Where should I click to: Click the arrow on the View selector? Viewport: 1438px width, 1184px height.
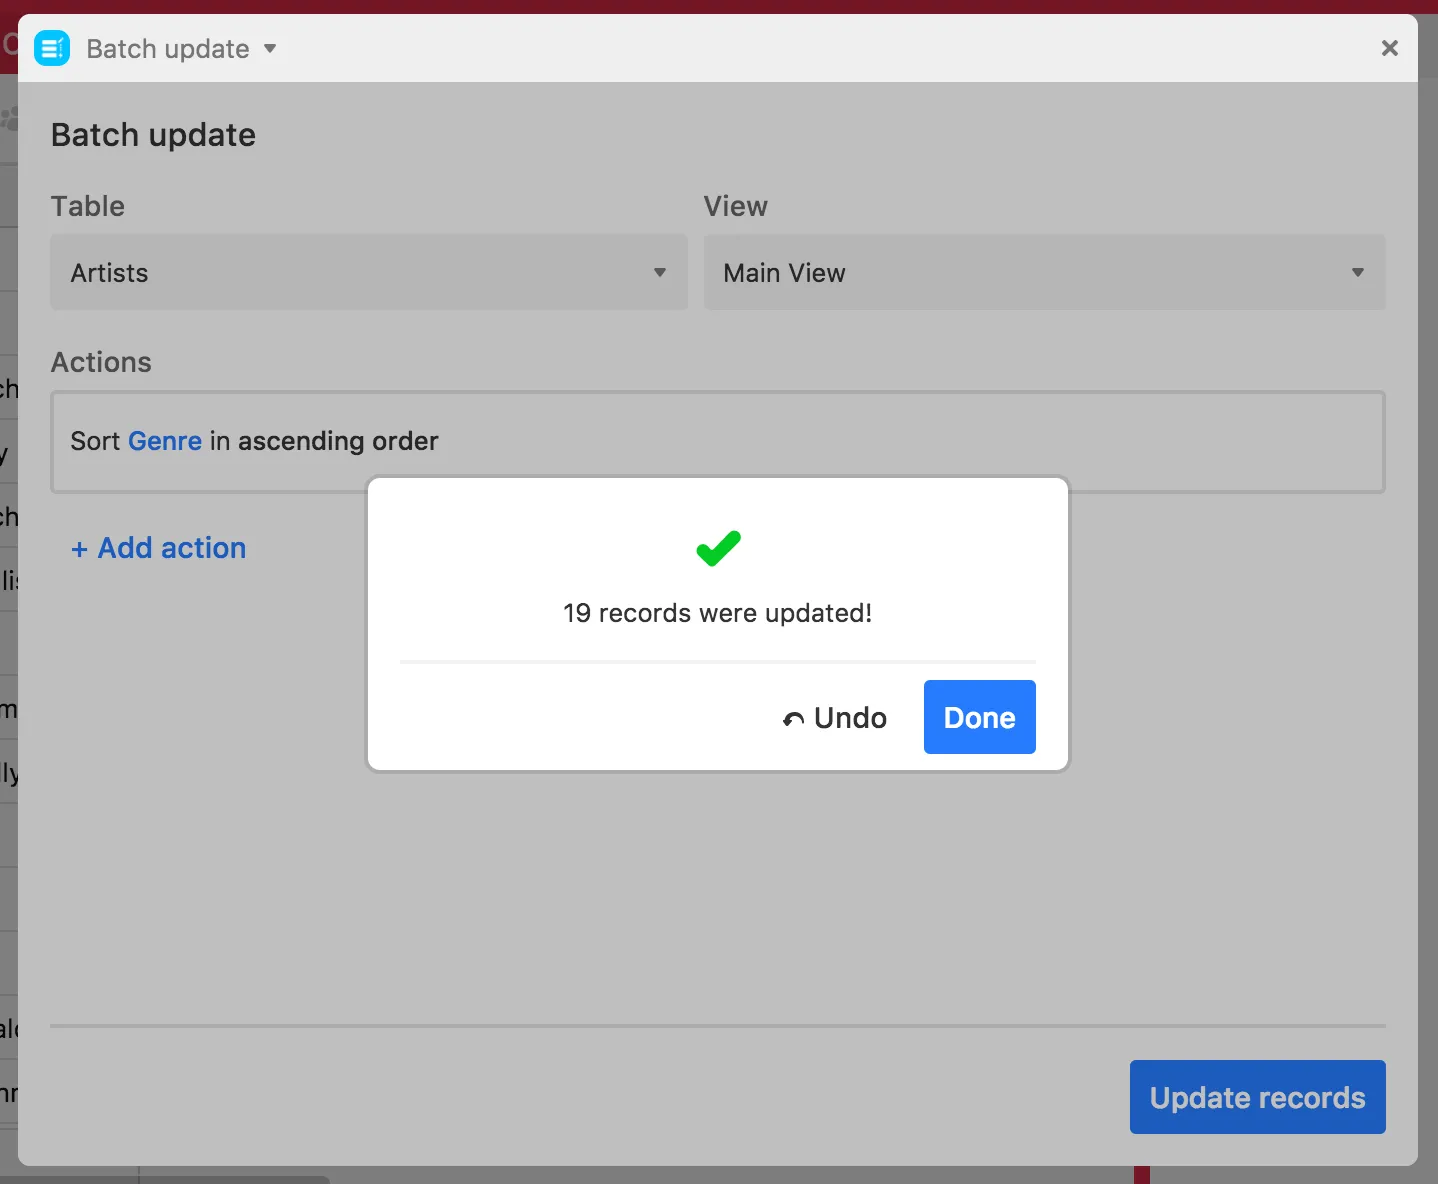(1357, 272)
